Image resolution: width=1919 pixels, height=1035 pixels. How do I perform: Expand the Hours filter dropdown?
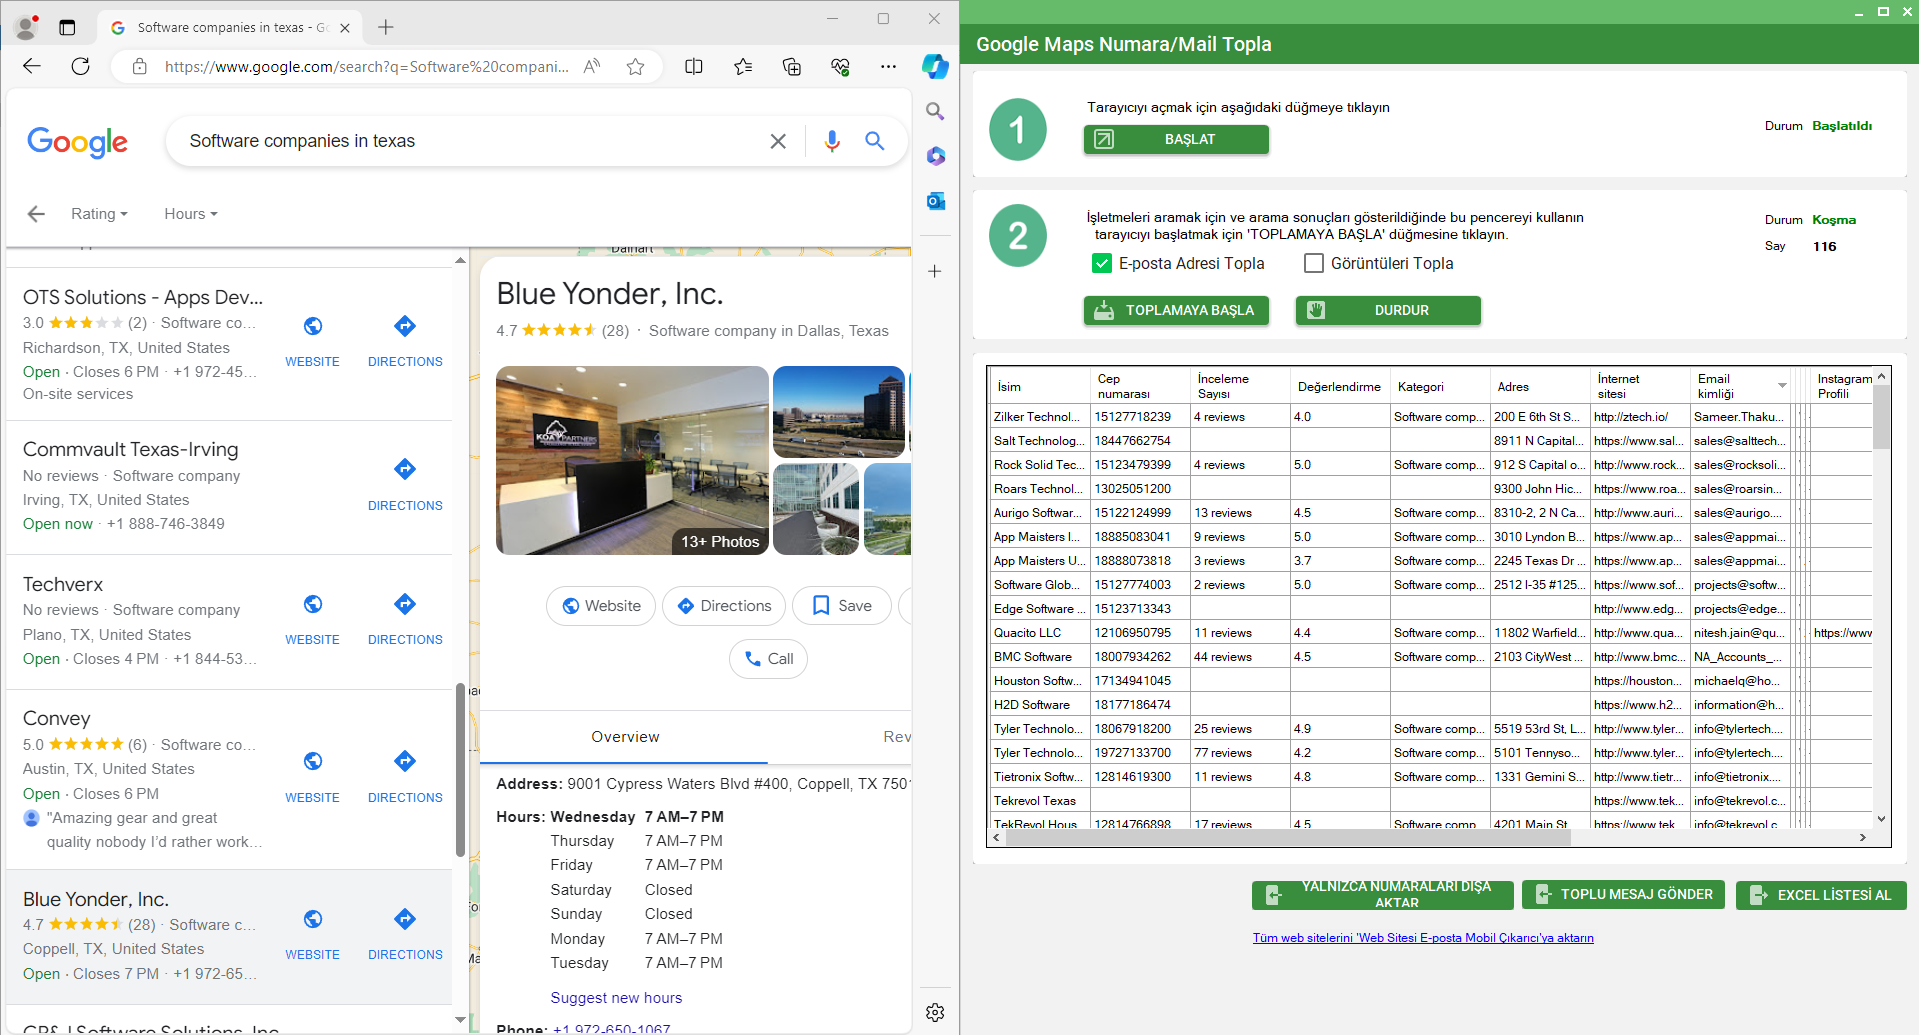191,213
